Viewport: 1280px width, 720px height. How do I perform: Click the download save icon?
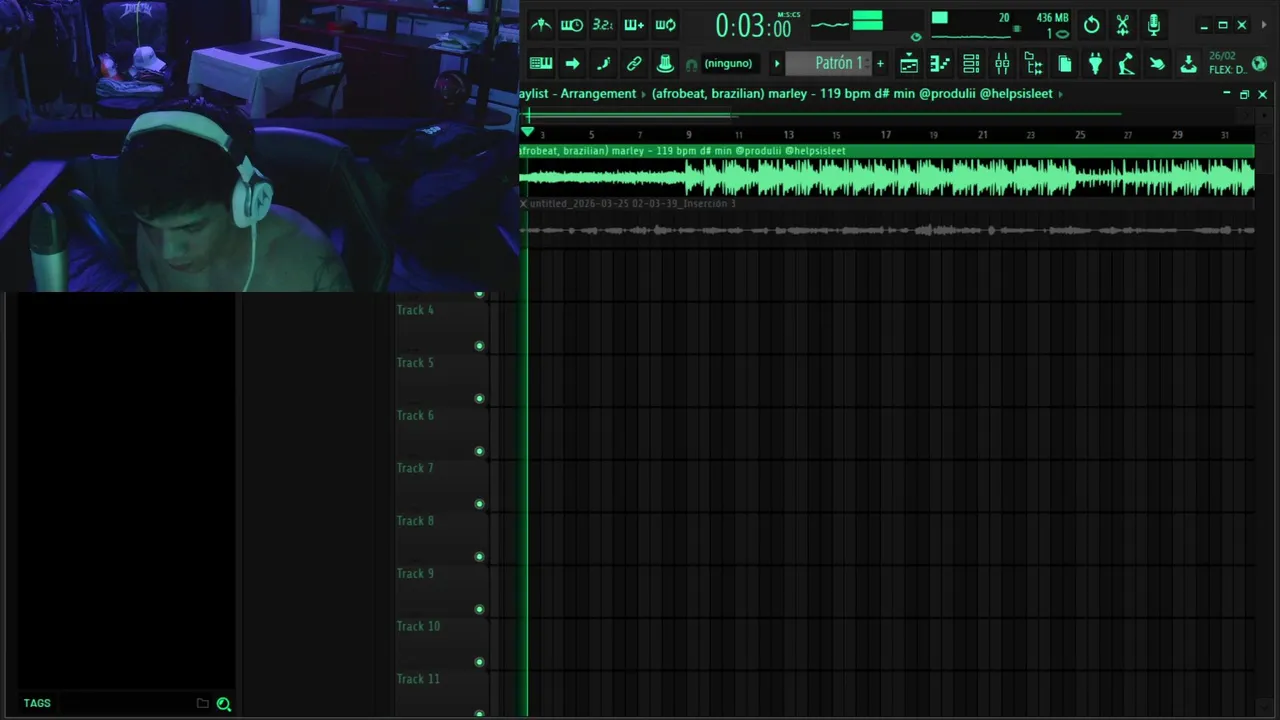(x=1188, y=64)
